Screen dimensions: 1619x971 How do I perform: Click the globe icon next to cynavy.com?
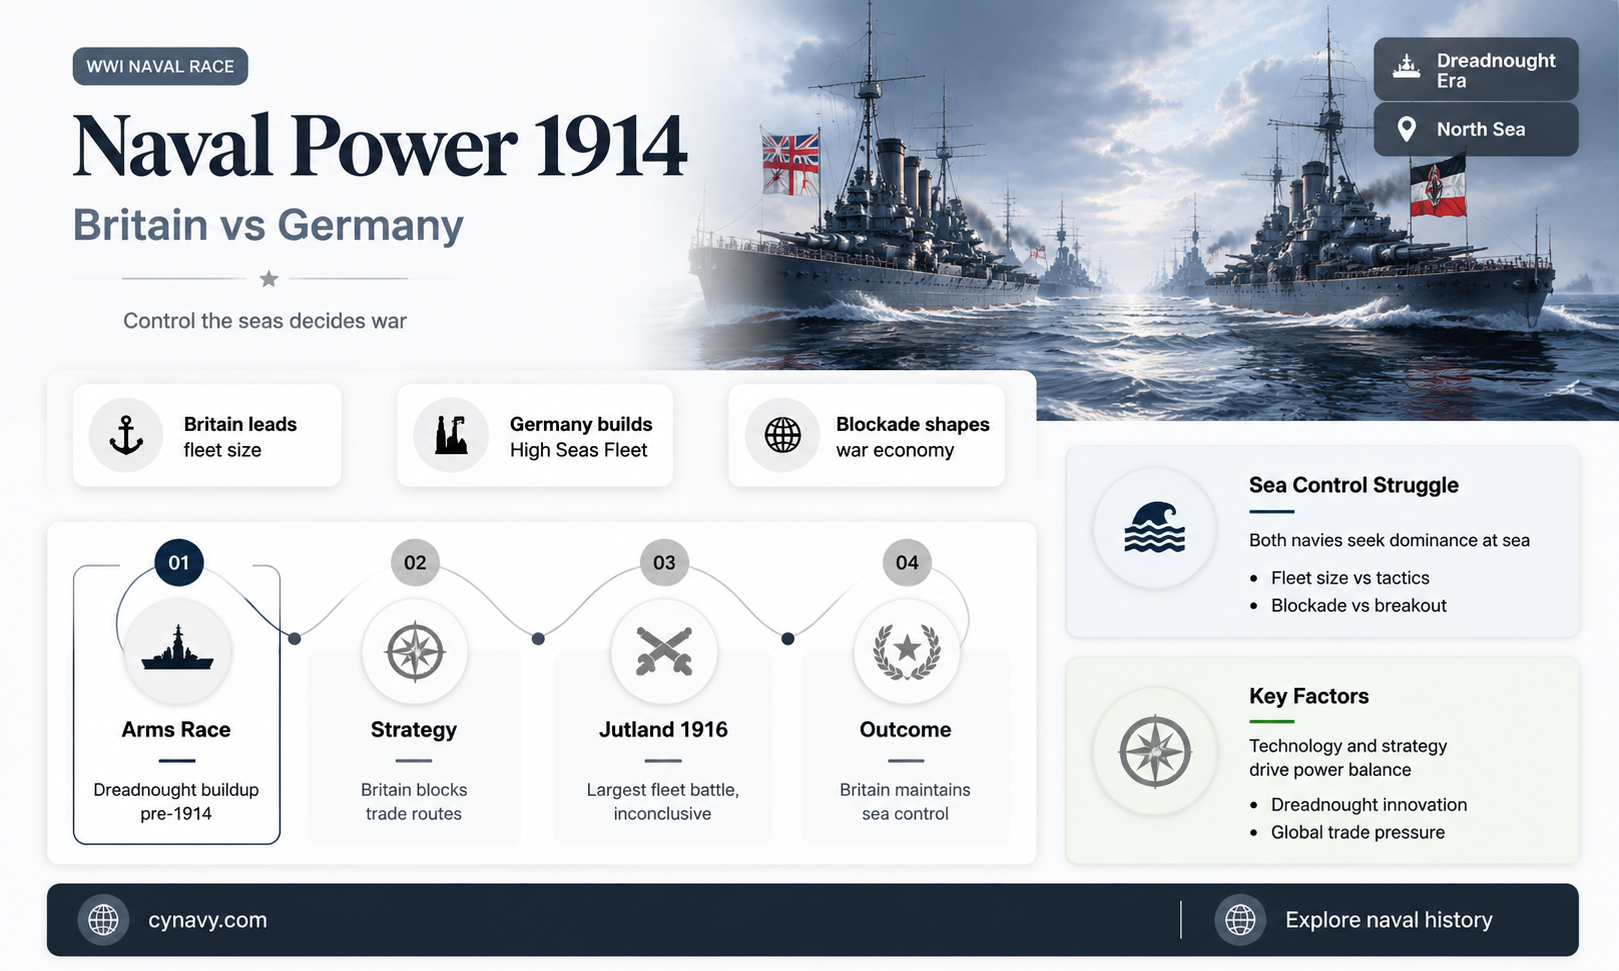coord(103,920)
